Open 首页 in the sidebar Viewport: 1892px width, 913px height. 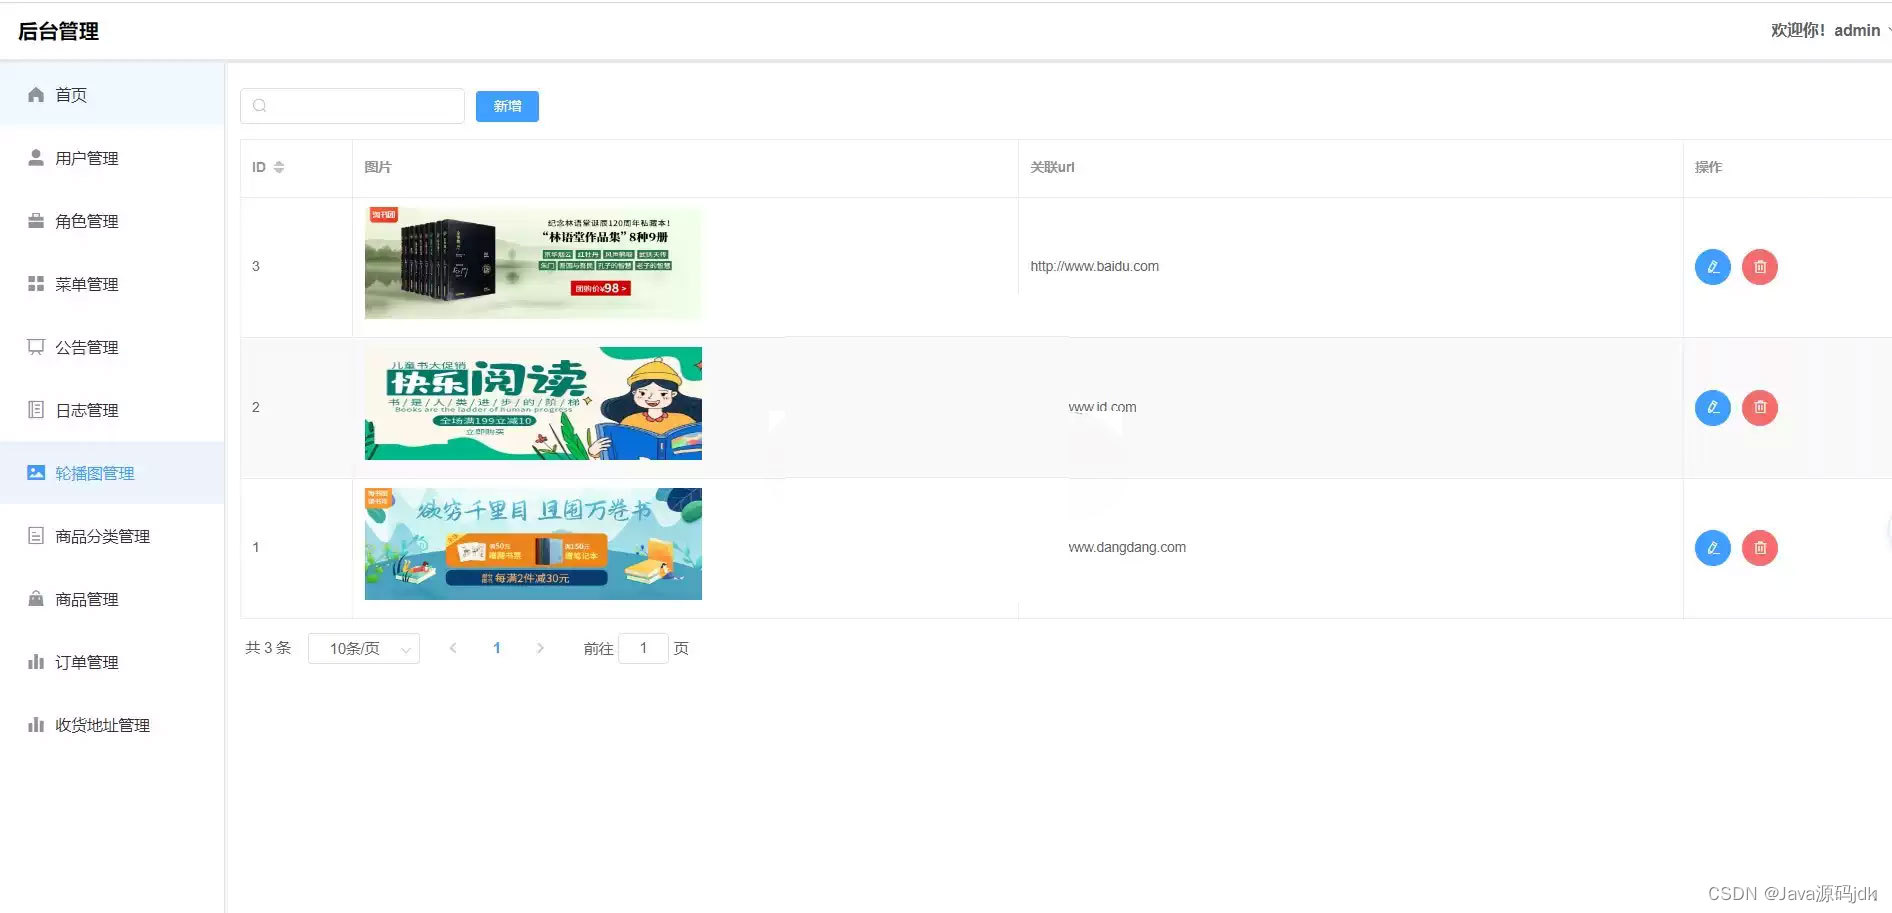pos(112,95)
